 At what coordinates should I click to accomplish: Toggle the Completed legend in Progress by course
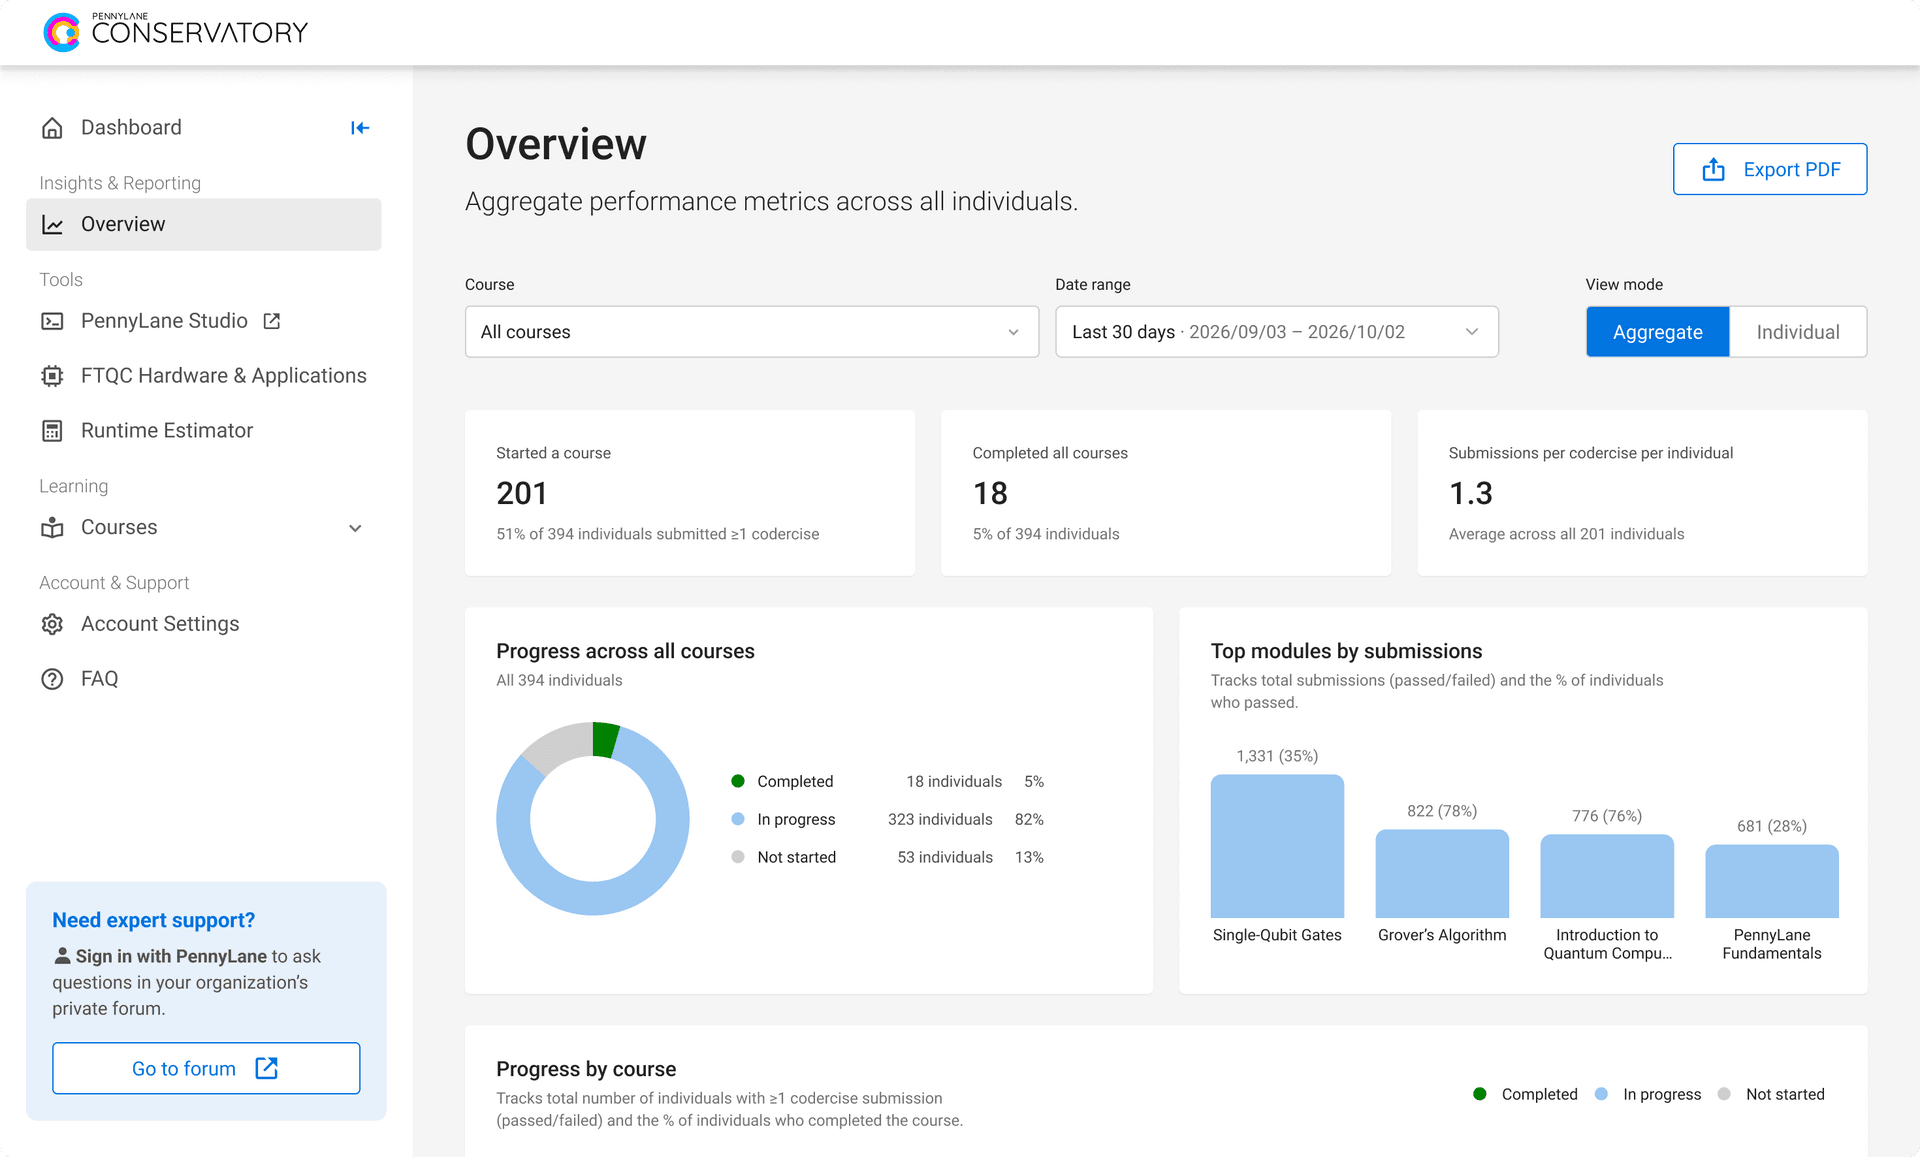pos(1526,1094)
